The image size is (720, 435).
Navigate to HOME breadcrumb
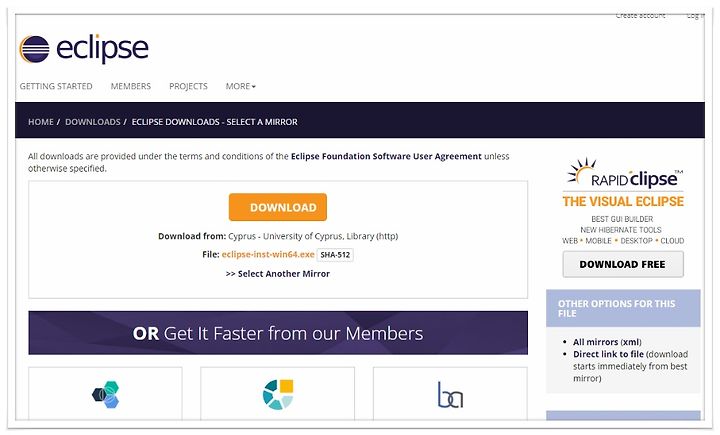41,122
